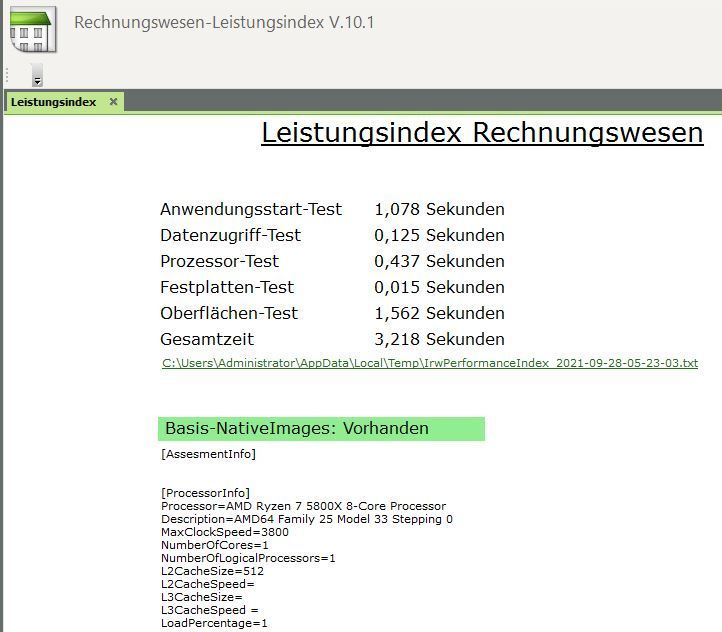Image resolution: width=722 pixels, height=632 pixels.
Task: Open the IrwPerformanceIndex log file link
Action: pos(429,363)
